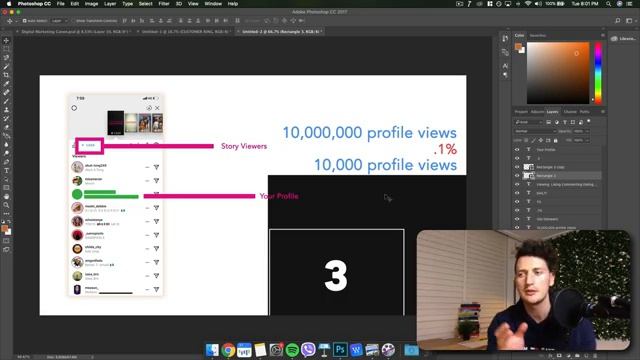Toggle layer filtering on or off
Screen dimensions: 640x360
click(x=589, y=121)
